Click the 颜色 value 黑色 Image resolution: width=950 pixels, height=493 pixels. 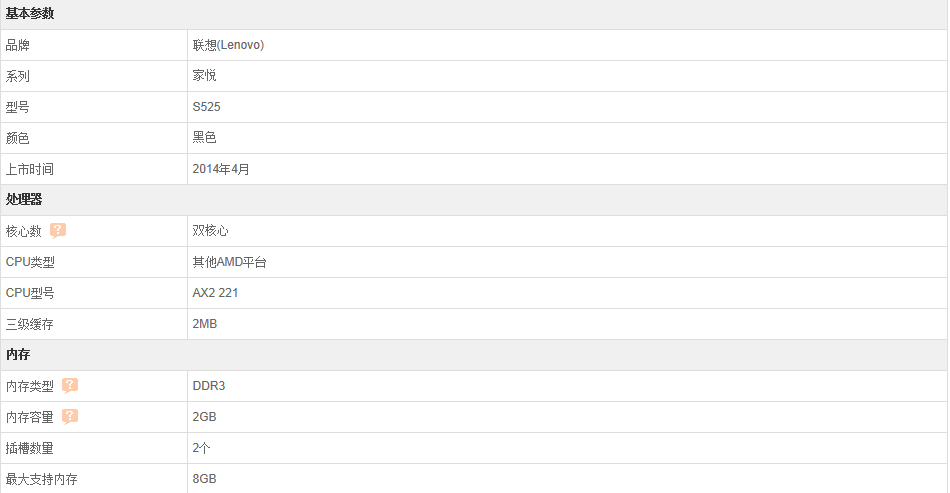204,137
